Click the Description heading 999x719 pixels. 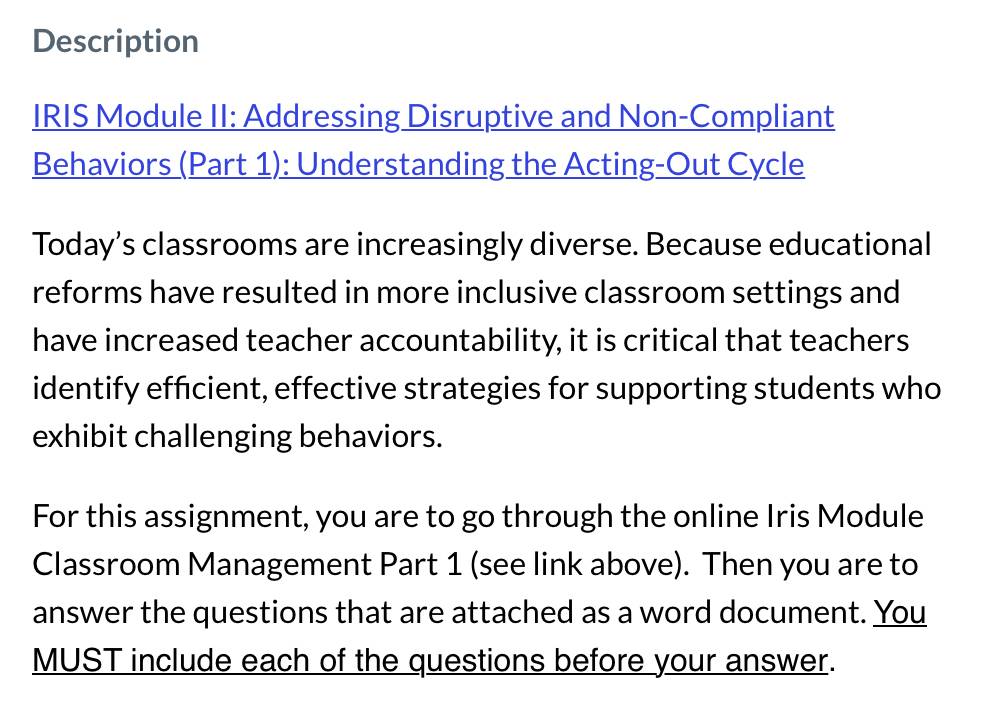pos(115,41)
